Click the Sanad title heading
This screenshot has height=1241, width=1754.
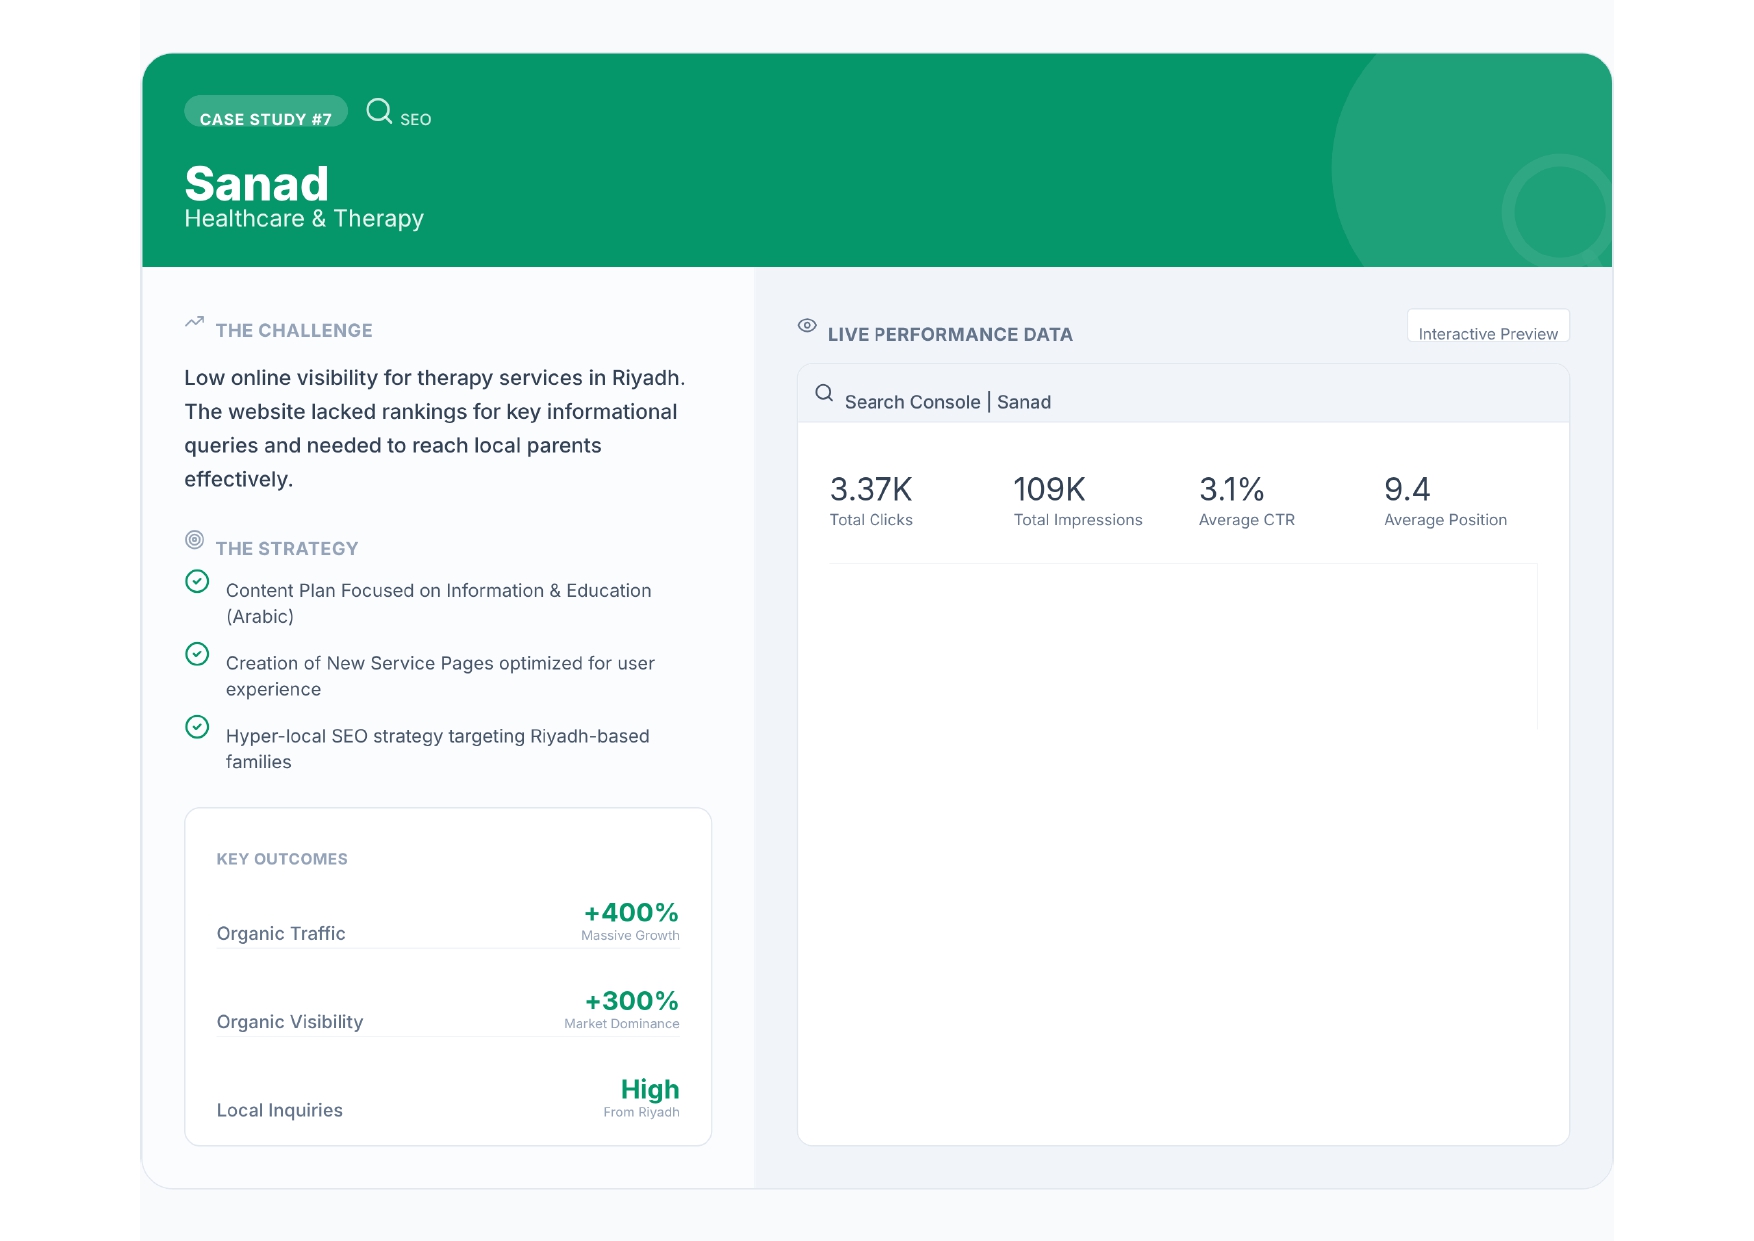[x=257, y=184]
